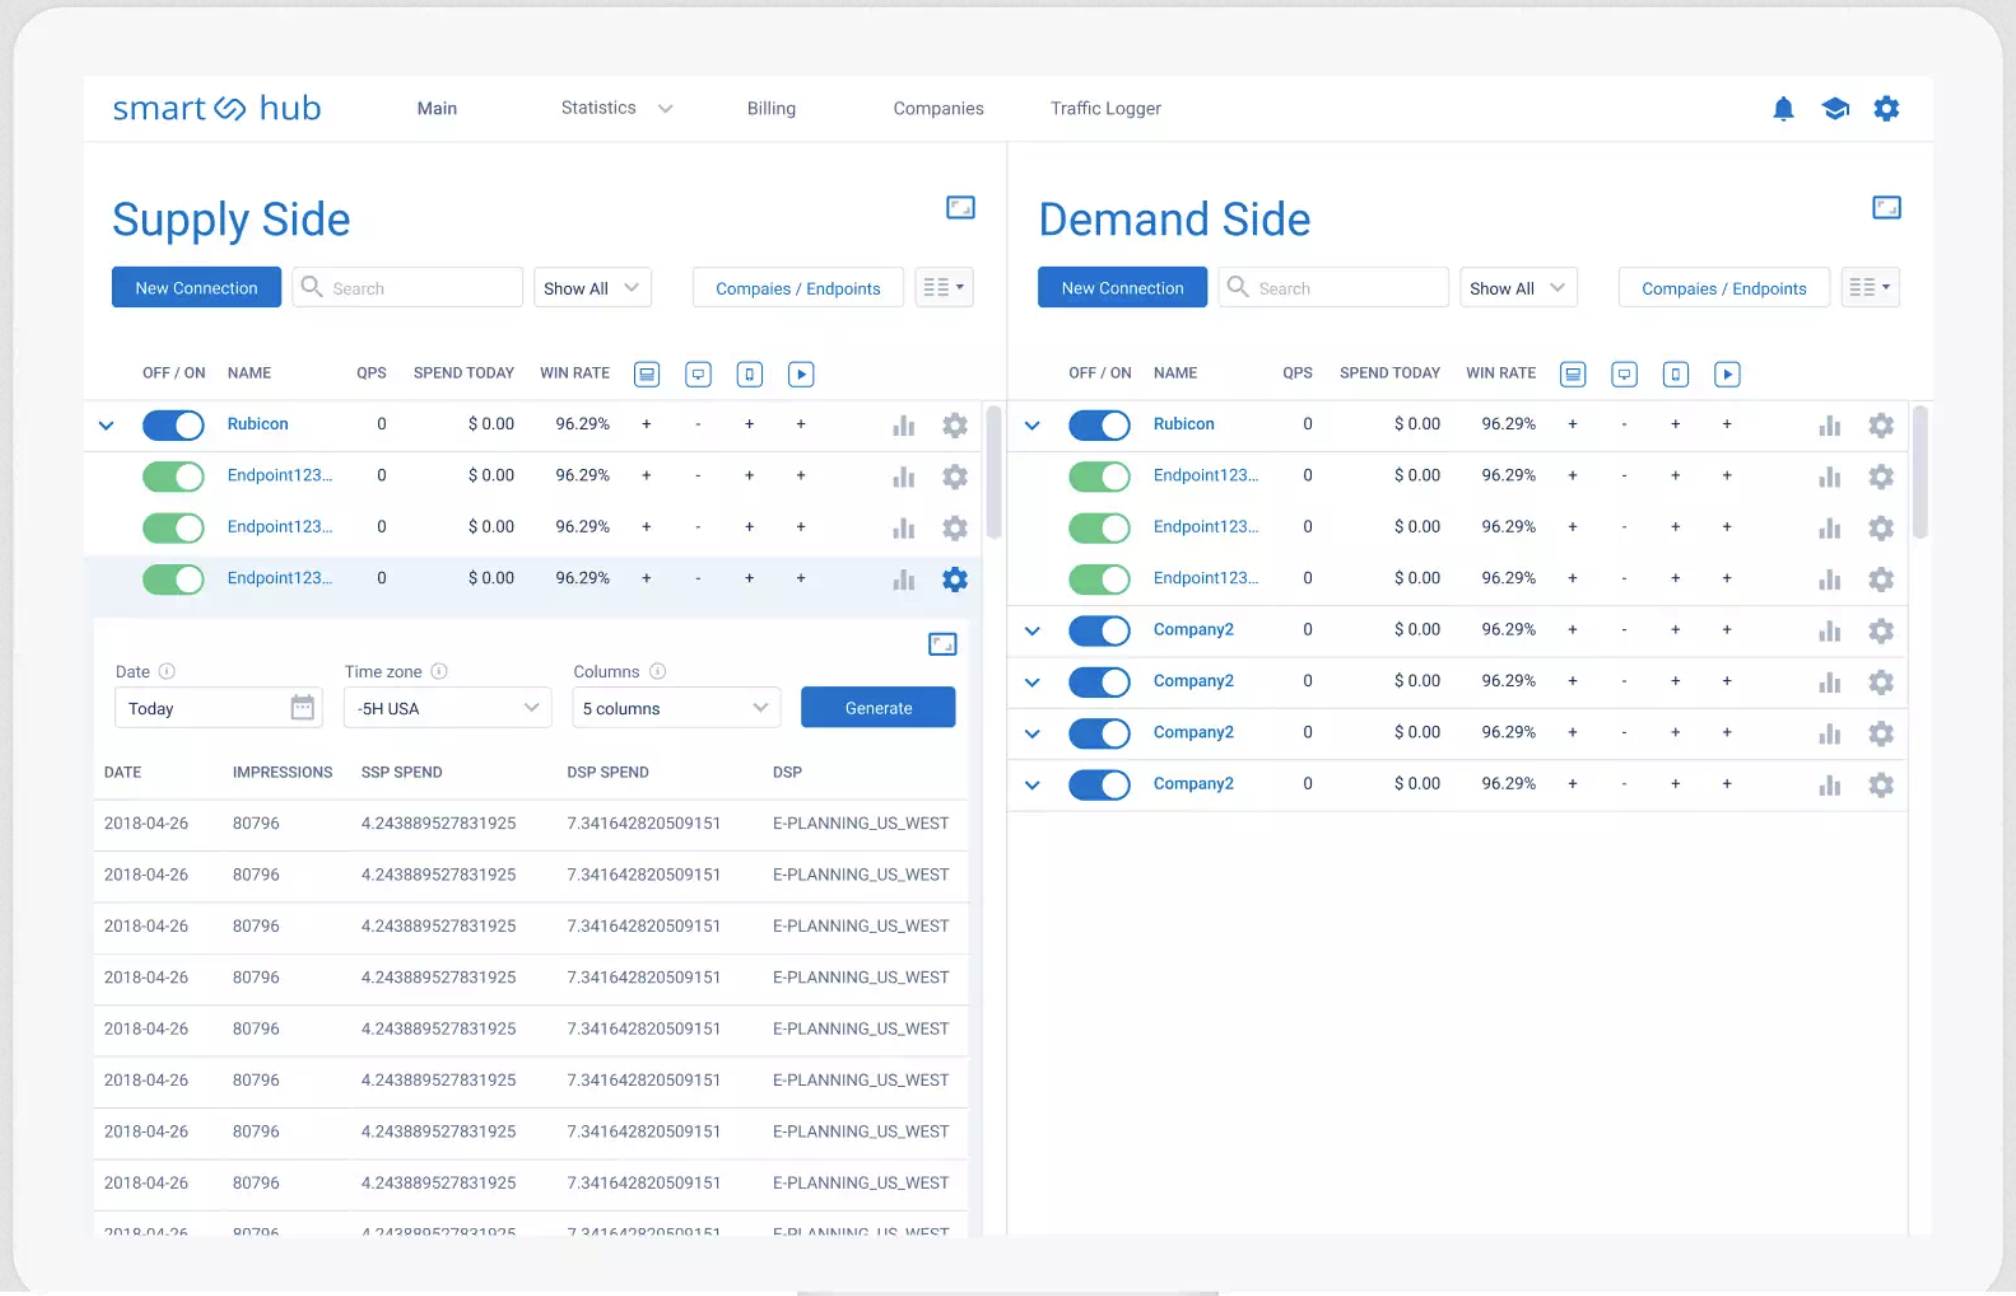
Task: Open Supply Side column layout dropdown
Action: tap(944, 288)
